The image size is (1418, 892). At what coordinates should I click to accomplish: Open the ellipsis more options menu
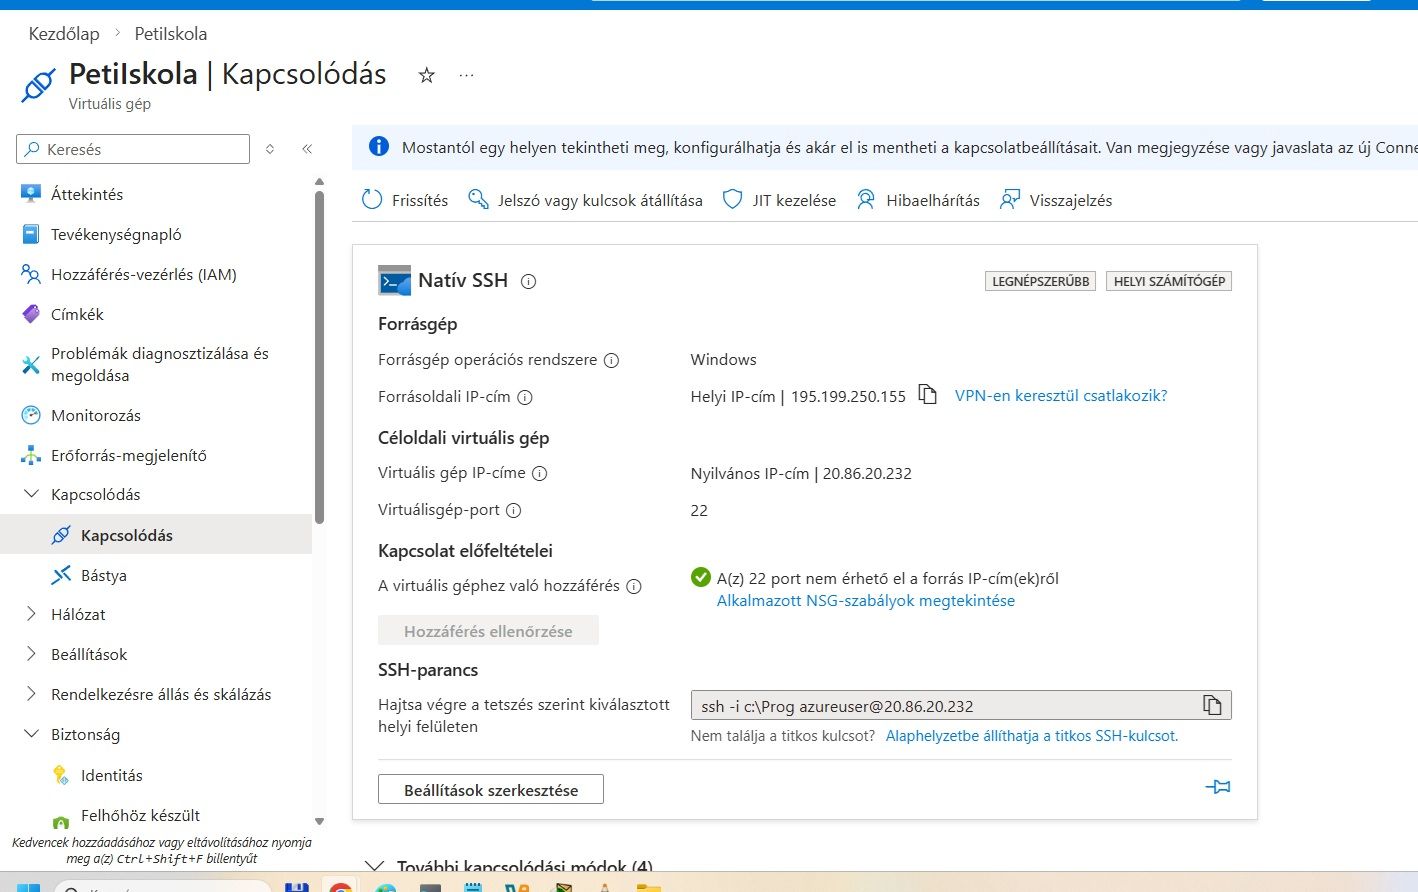click(466, 75)
